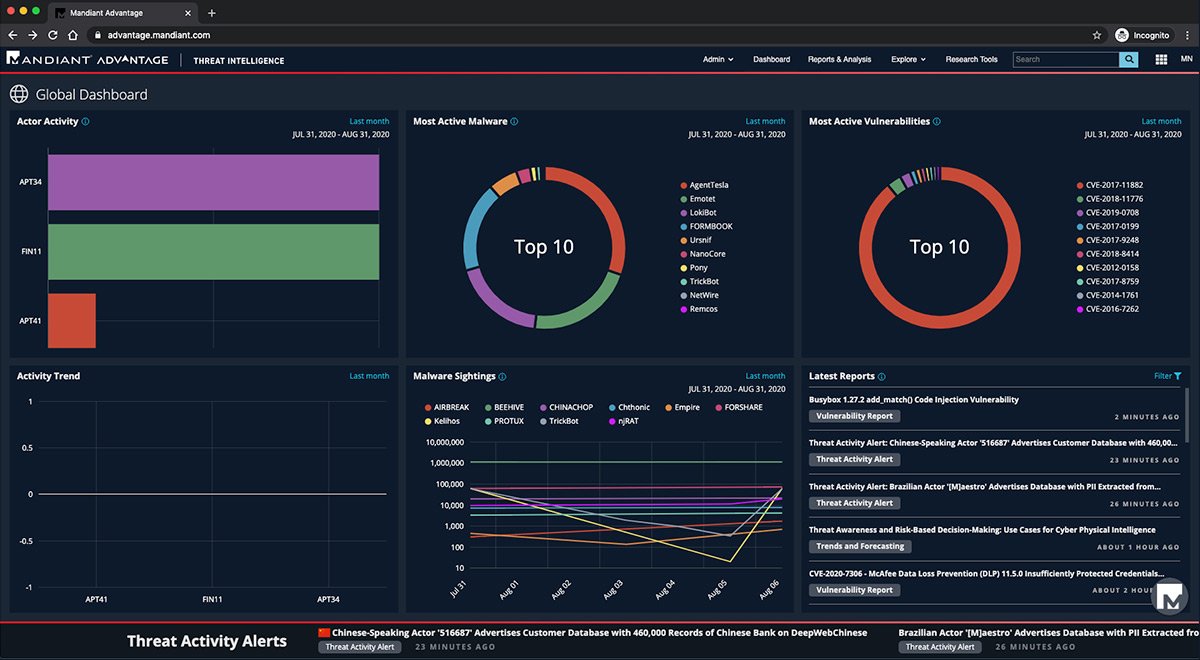Open Busybox 1.27.2 add_match() report
Viewport: 1200px width, 660px height.
(x=913, y=399)
